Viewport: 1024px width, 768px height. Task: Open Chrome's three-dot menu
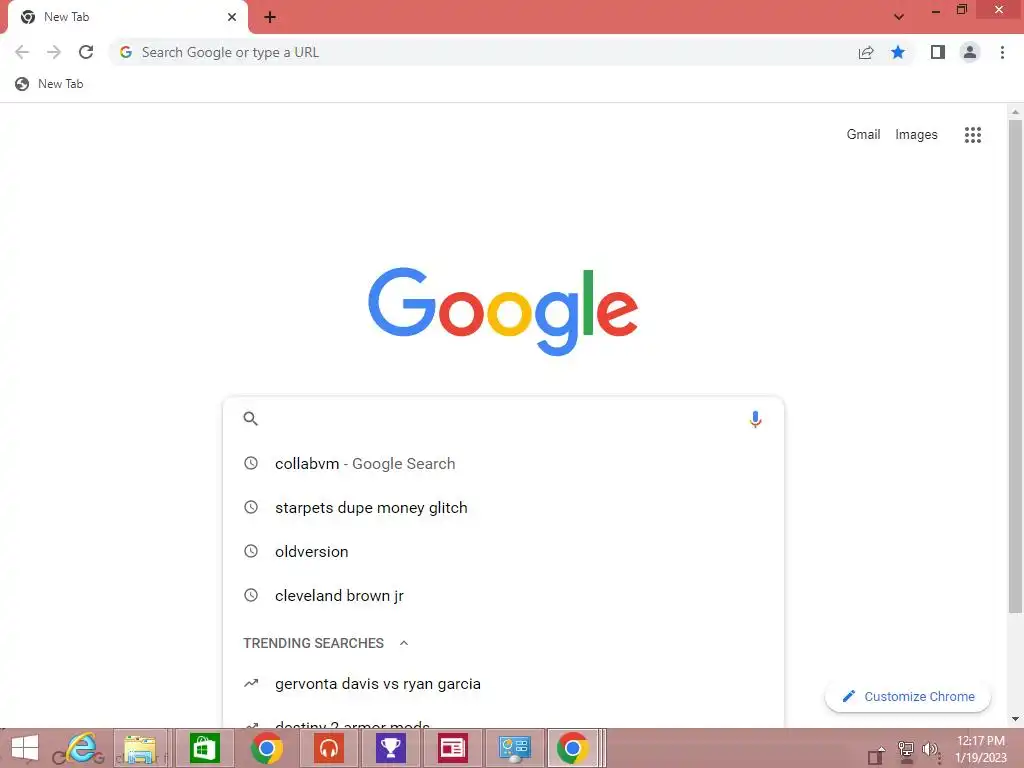coord(1002,52)
